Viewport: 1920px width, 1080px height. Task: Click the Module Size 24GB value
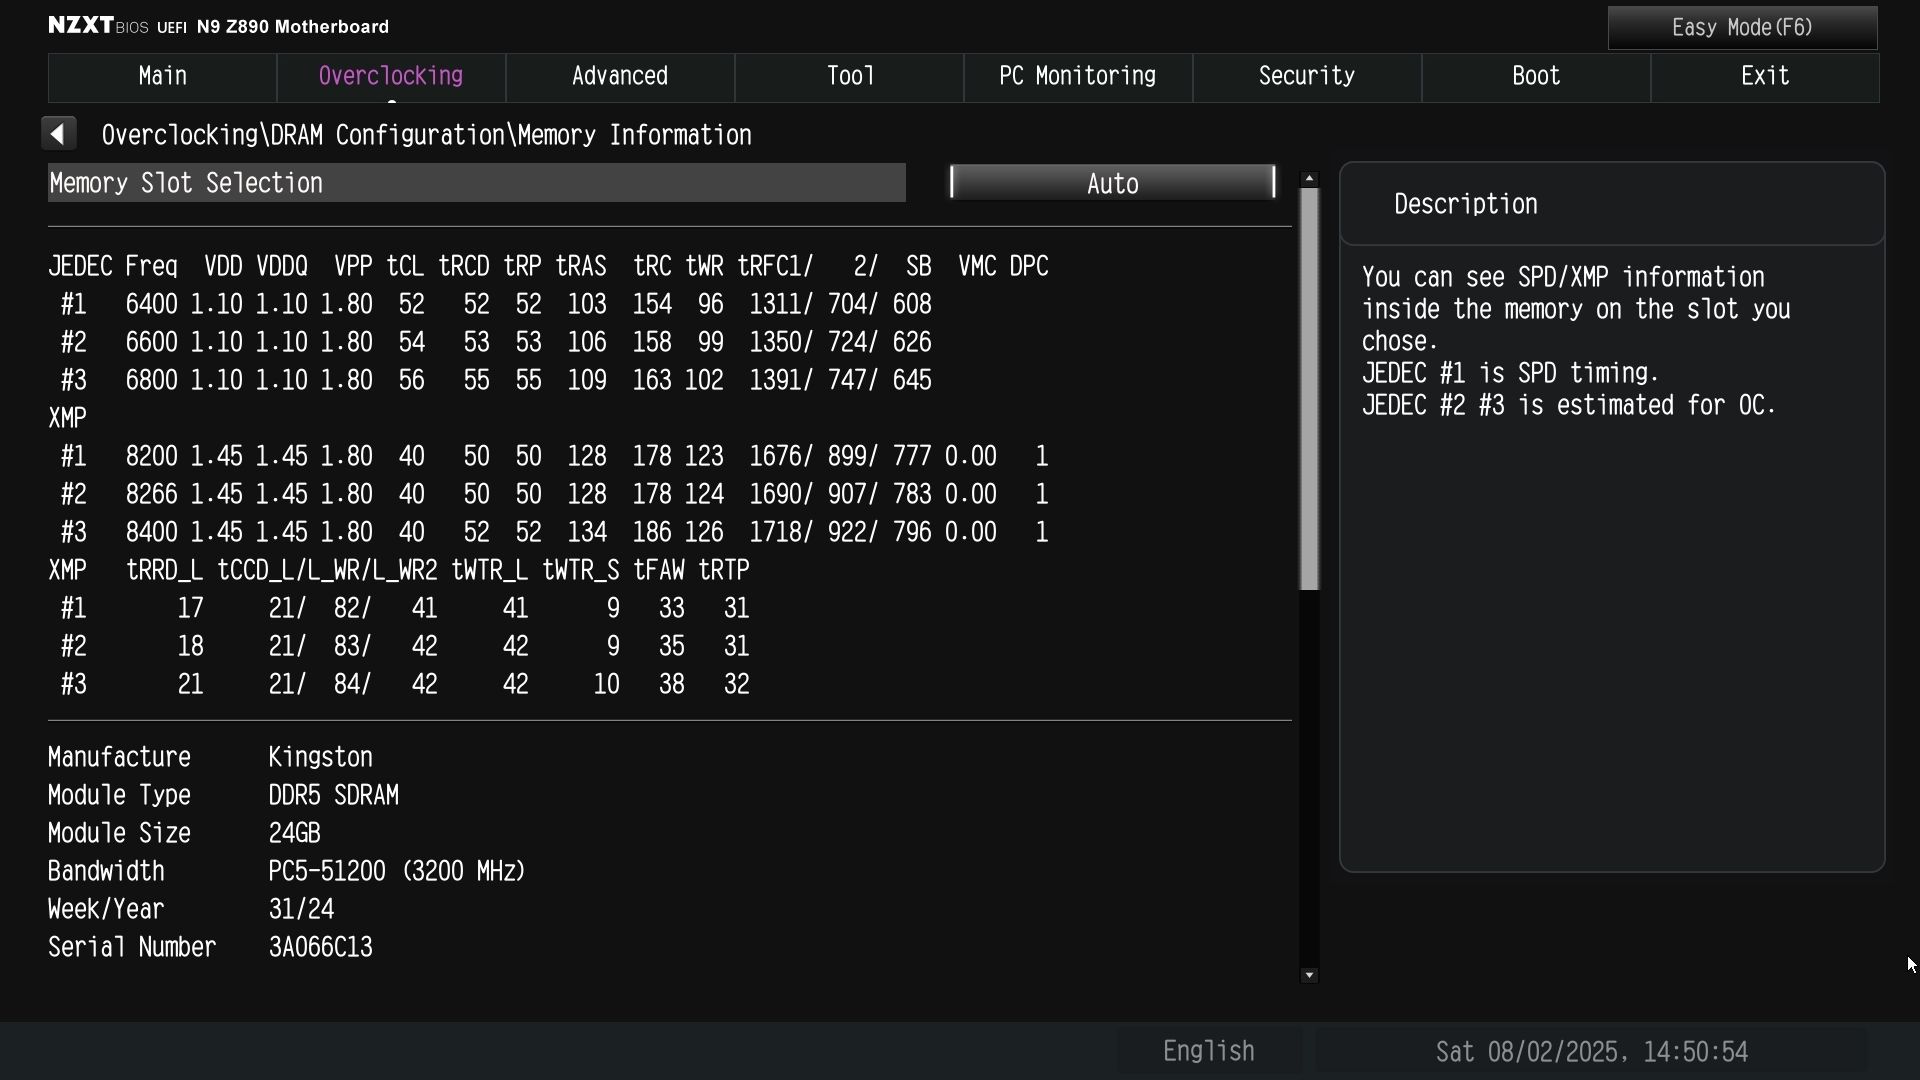click(x=294, y=833)
